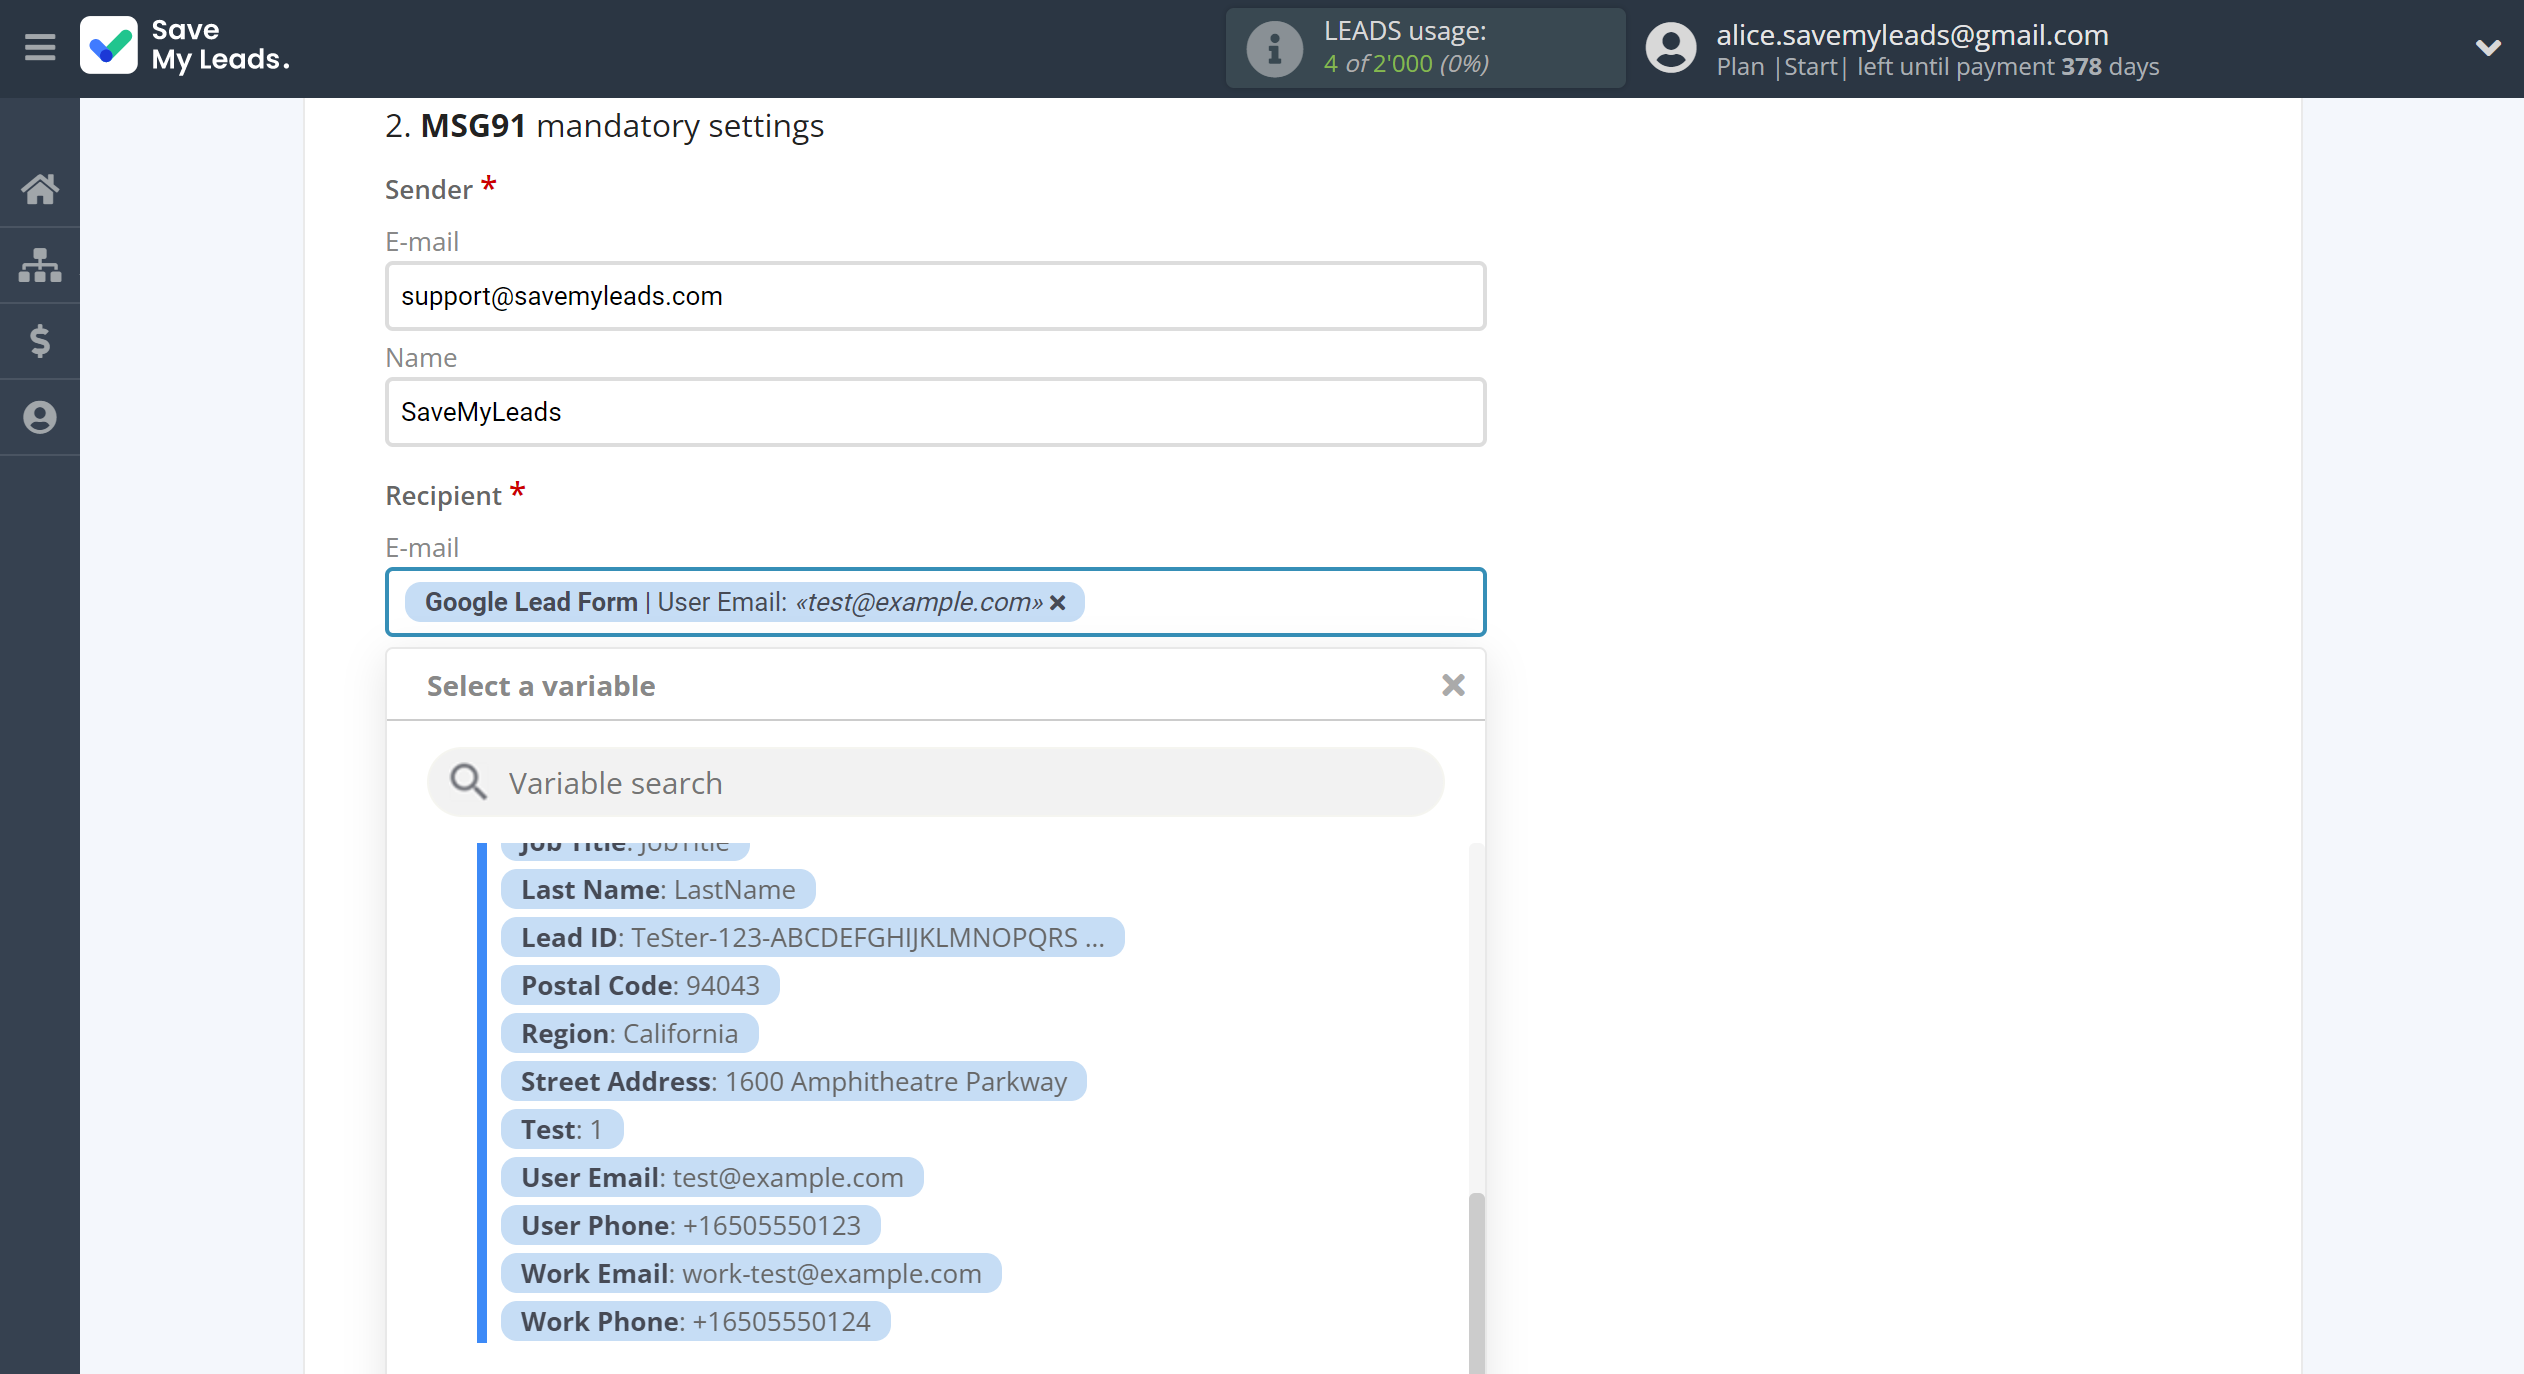The image size is (2524, 1374).
Task: Select the Work Phone variable
Action: click(695, 1321)
